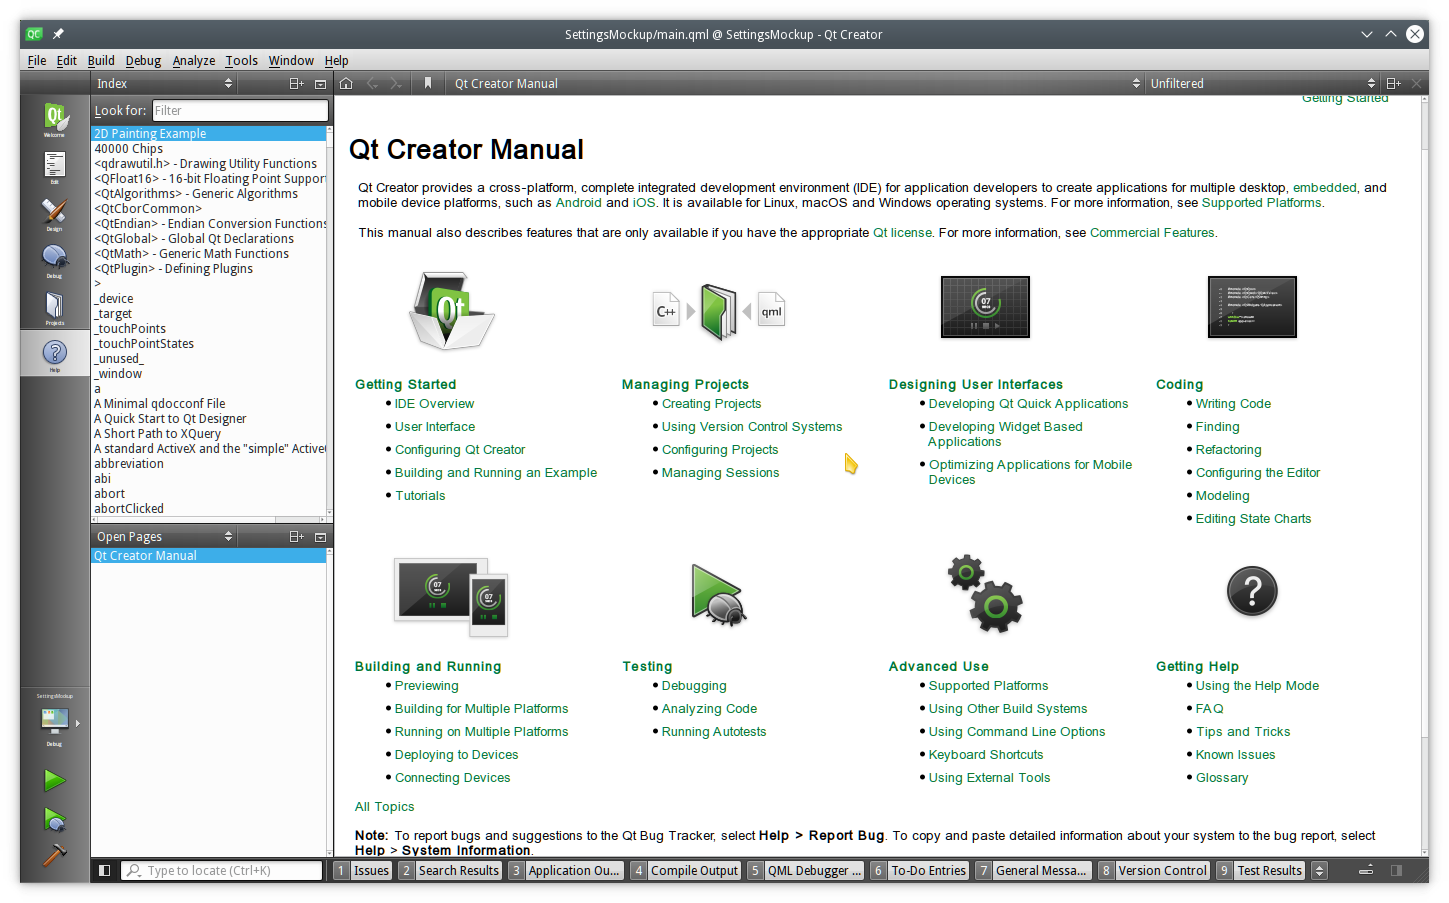This screenshot has width=1449, height=903.
Task: Split the Open Pages panel
Action: 297,537
